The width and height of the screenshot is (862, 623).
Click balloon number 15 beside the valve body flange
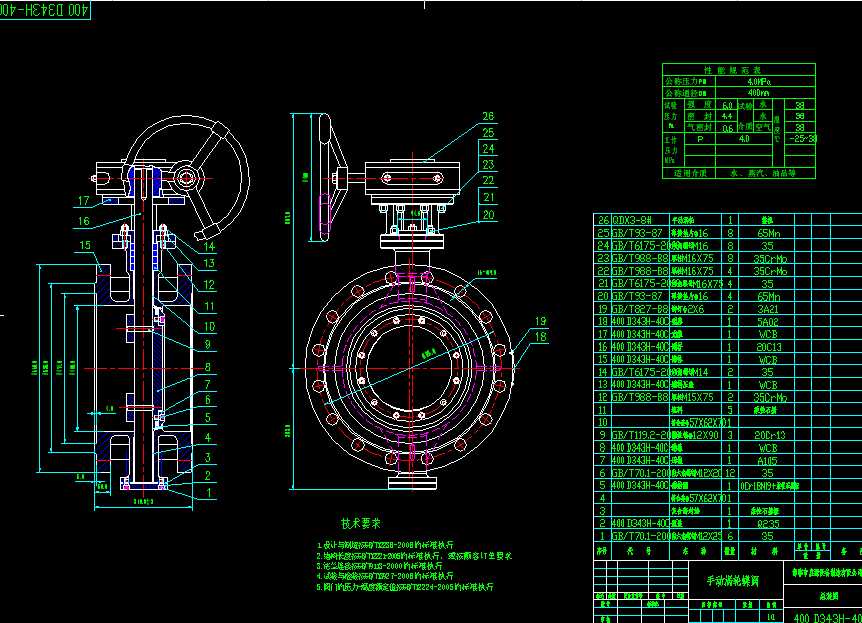[85, 245]
